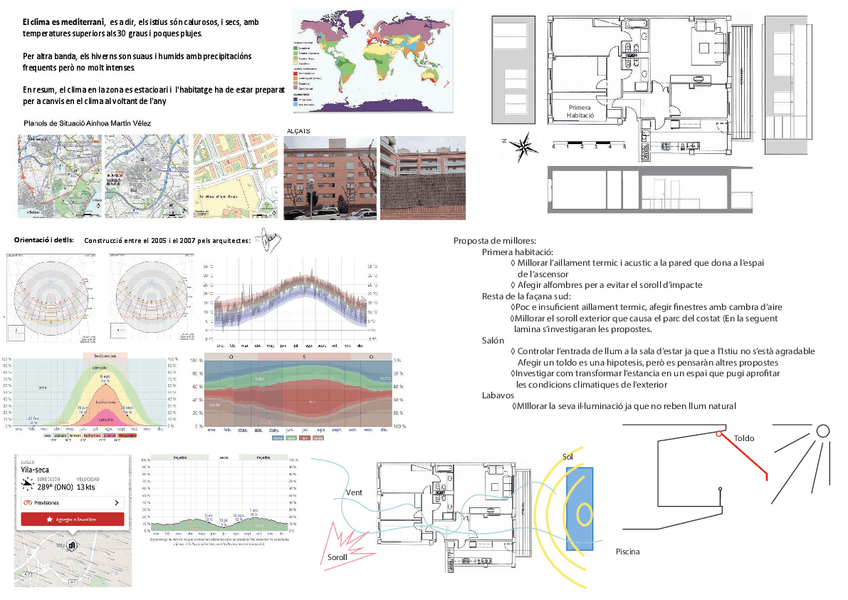Click the Soroll label
848x600 pixels.
337,557
